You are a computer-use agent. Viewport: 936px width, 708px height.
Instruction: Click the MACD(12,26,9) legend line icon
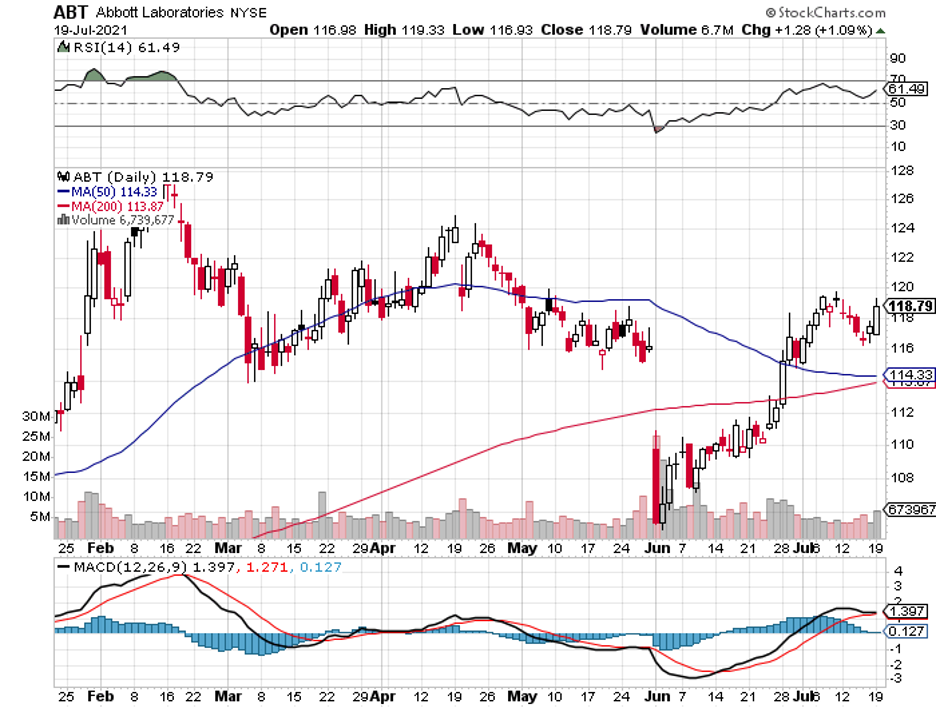click(62, 568)
